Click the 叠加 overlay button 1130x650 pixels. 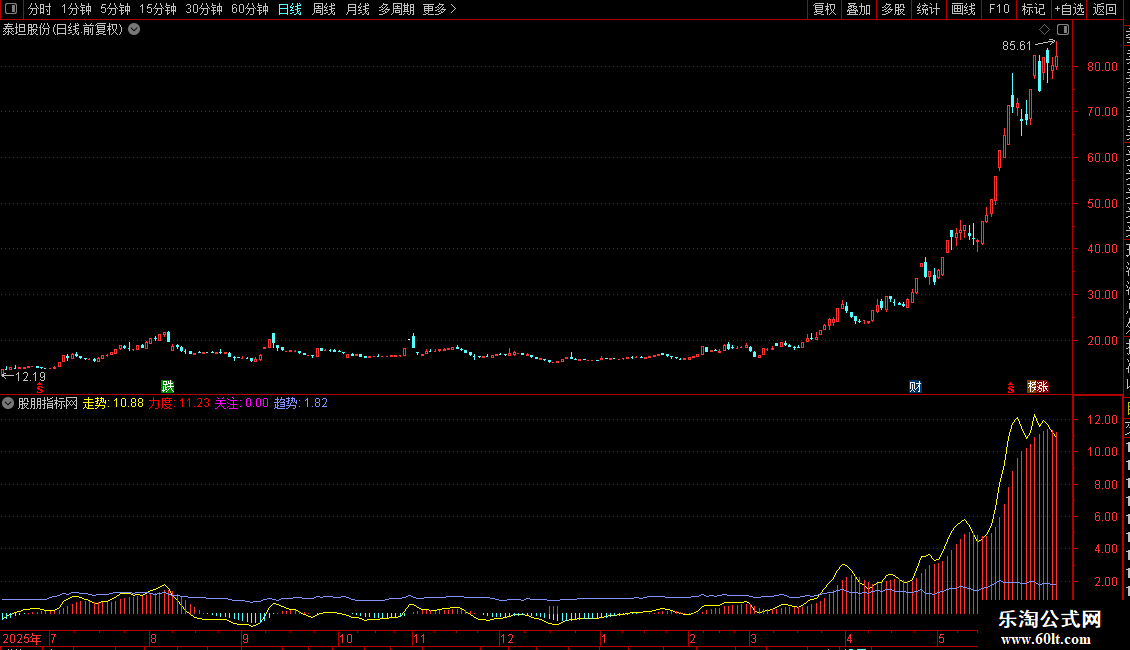[858, 9]
